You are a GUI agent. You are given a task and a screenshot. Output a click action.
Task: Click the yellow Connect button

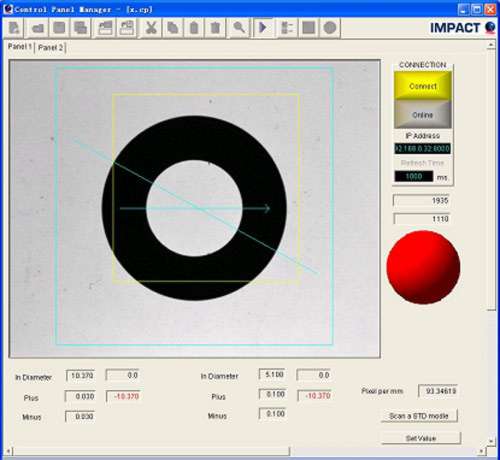[x=423, y=86]
